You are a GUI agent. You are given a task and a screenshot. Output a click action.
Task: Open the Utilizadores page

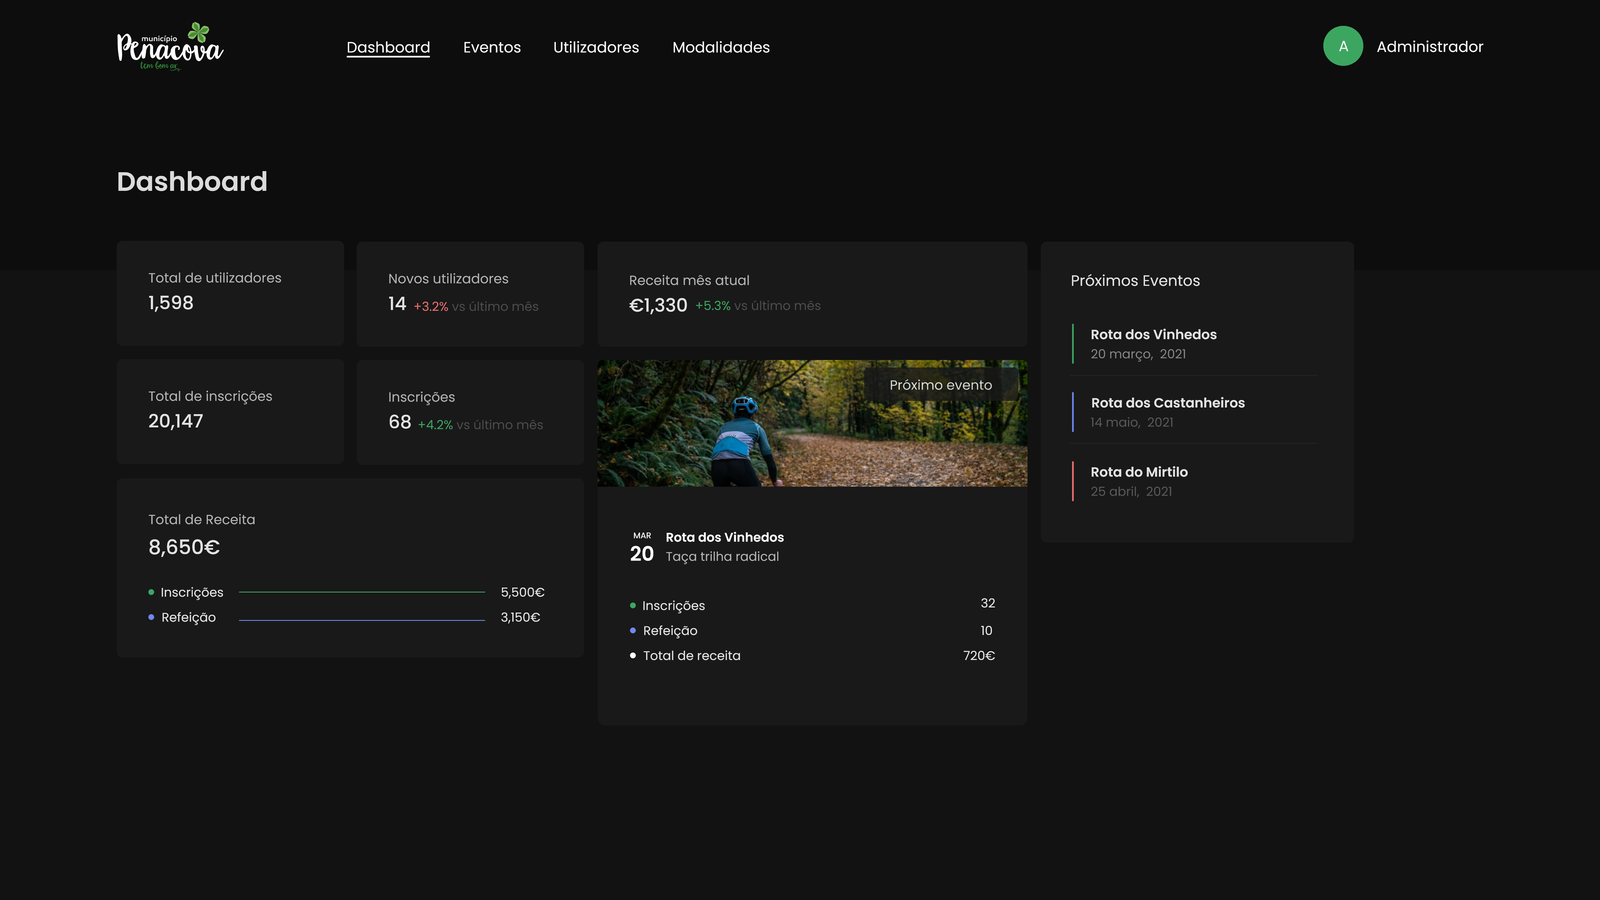coord(596,47)
